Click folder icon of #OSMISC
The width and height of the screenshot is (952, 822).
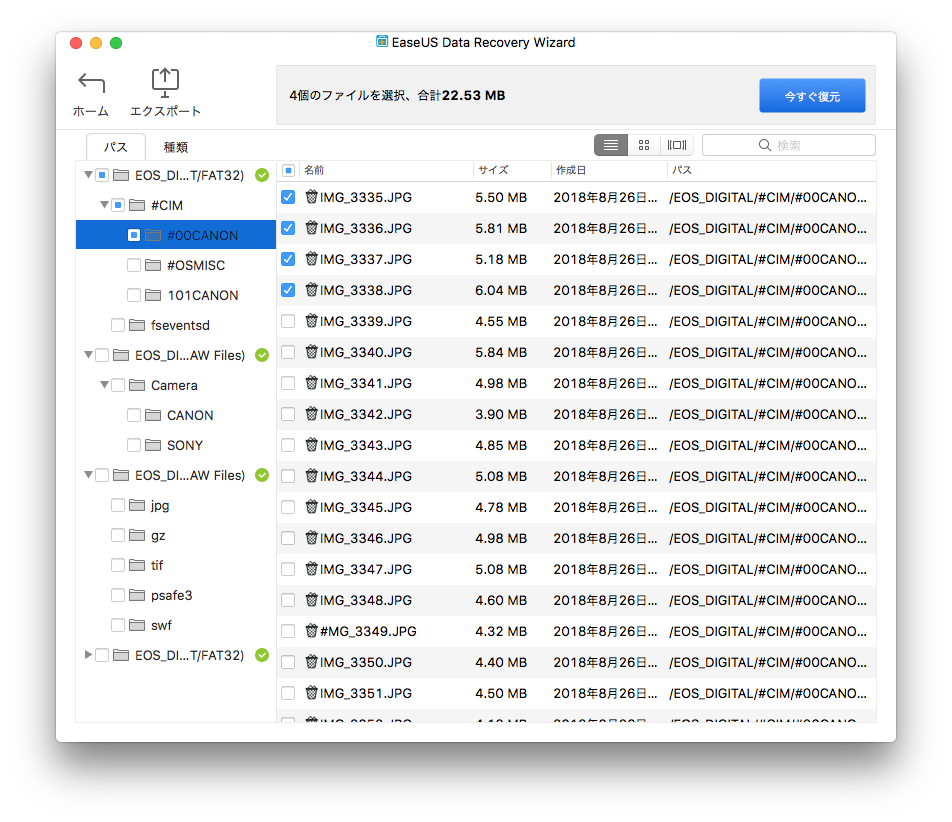point(153,265)
